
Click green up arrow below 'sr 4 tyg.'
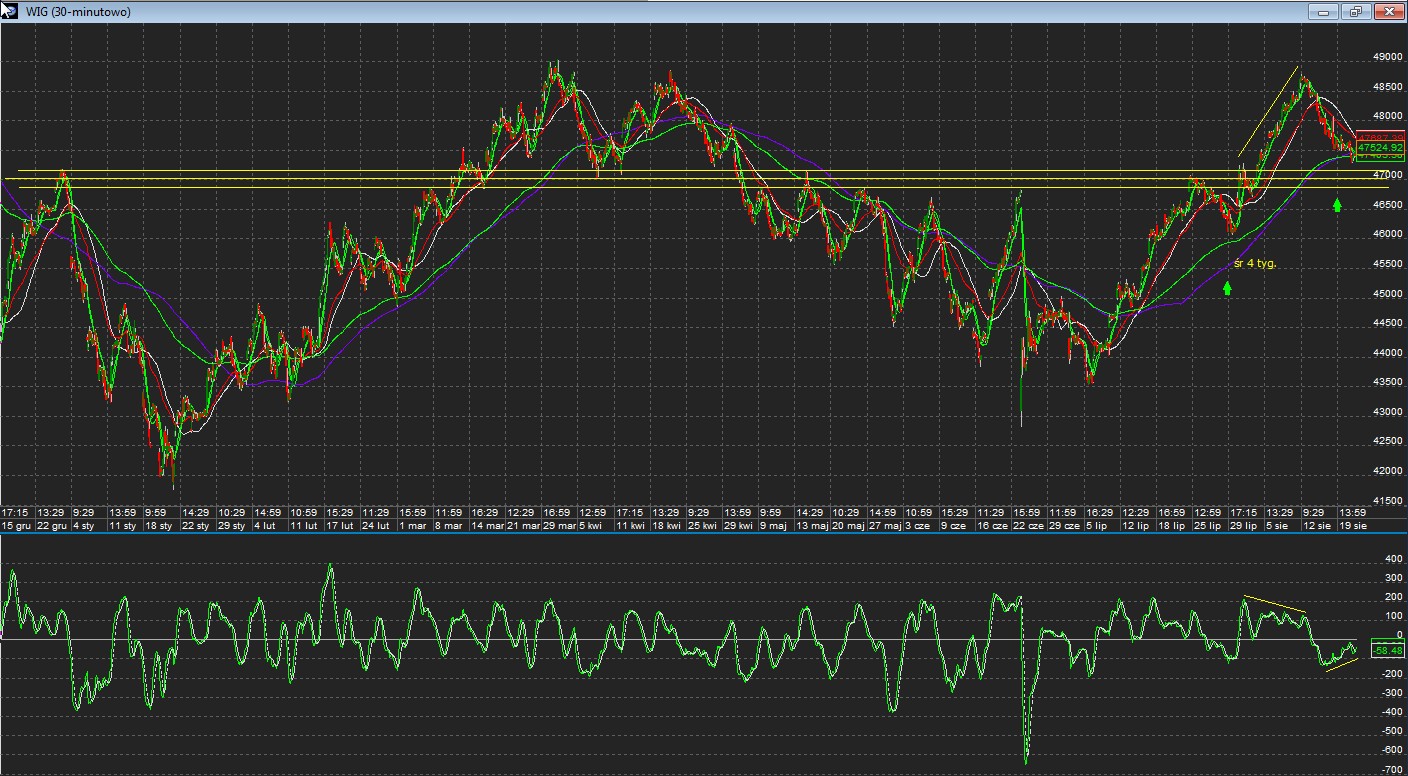[1227, 288]
